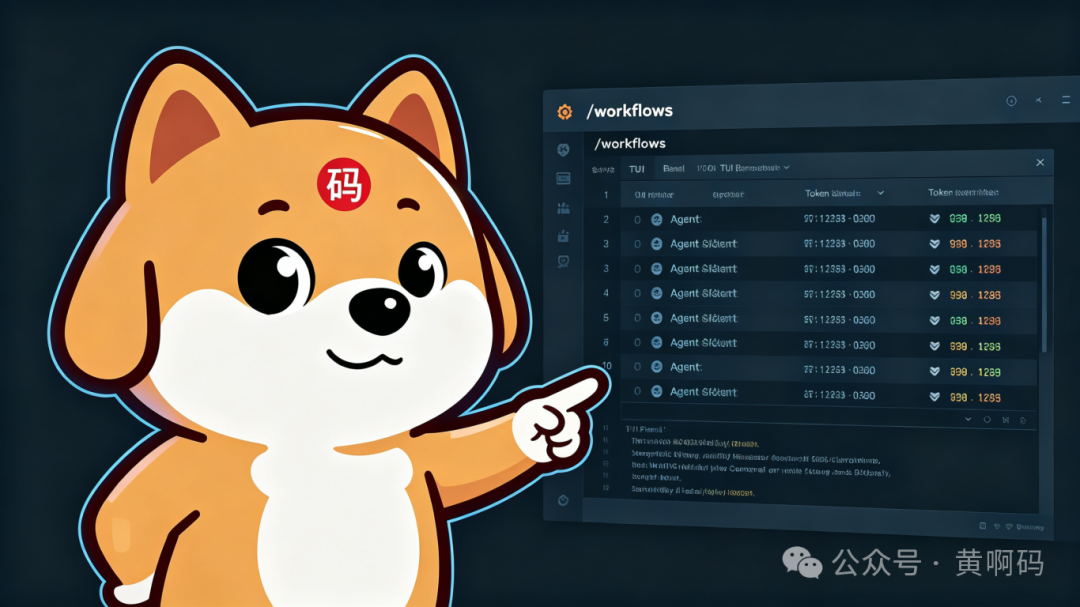Screen dimensions: 1080x607
Task: Click the /workflows heading above the tabs
Action: click(630, 143)
